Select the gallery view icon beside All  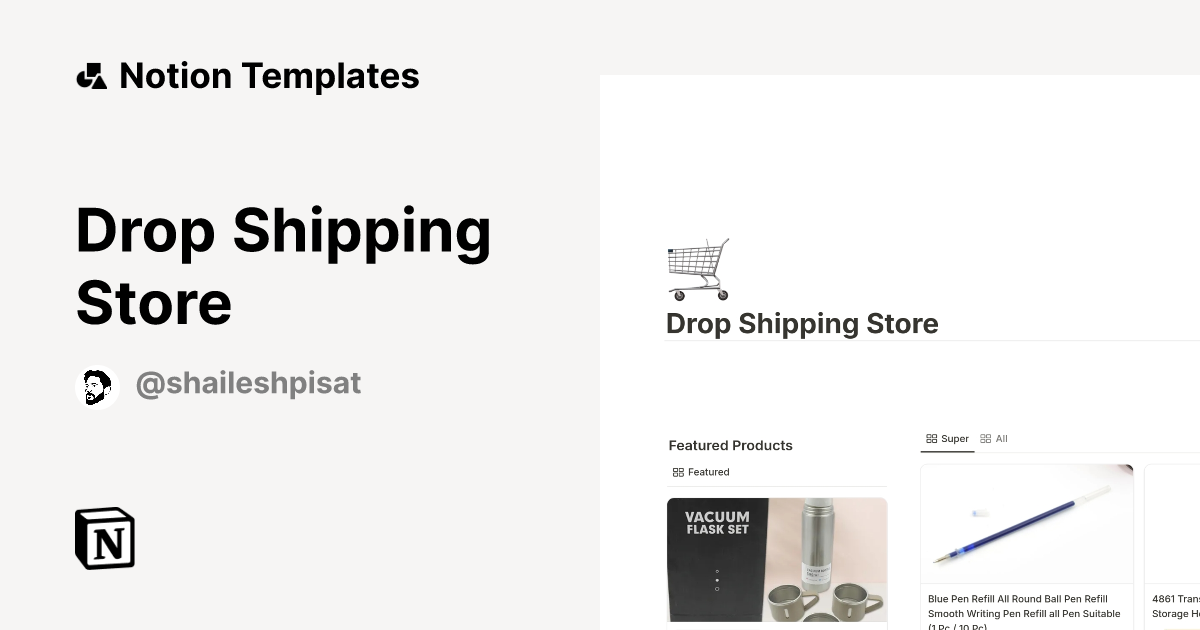986,438
